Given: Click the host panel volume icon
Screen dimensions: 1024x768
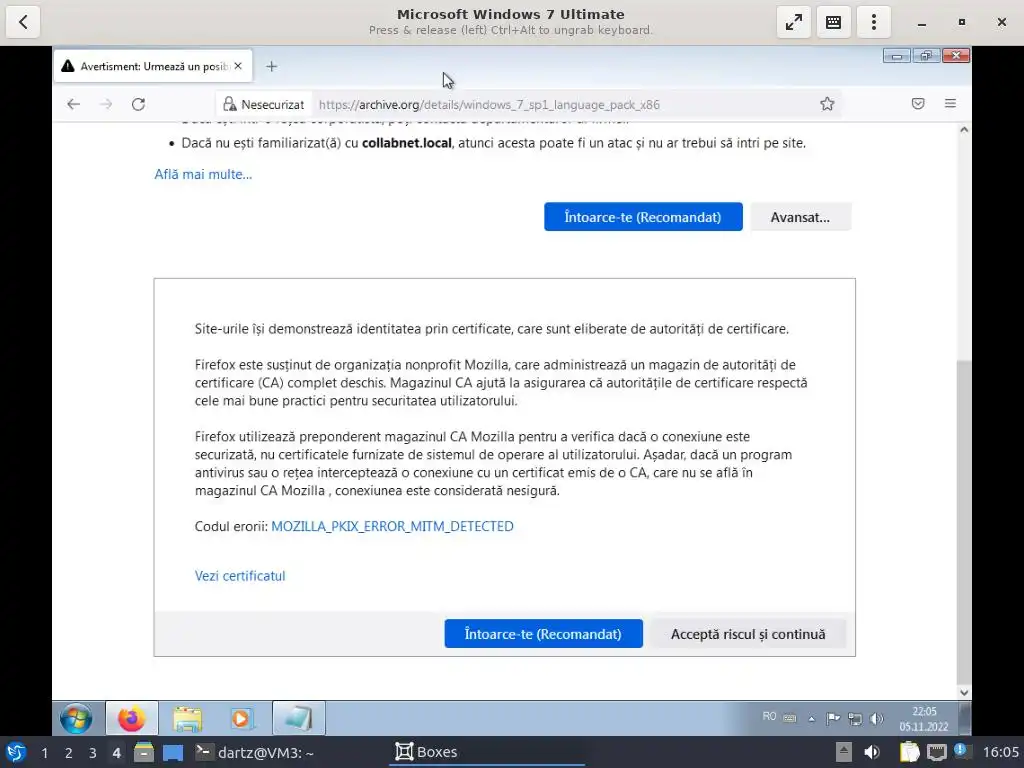Looking at the screenshot, I should tap(872, 752).
